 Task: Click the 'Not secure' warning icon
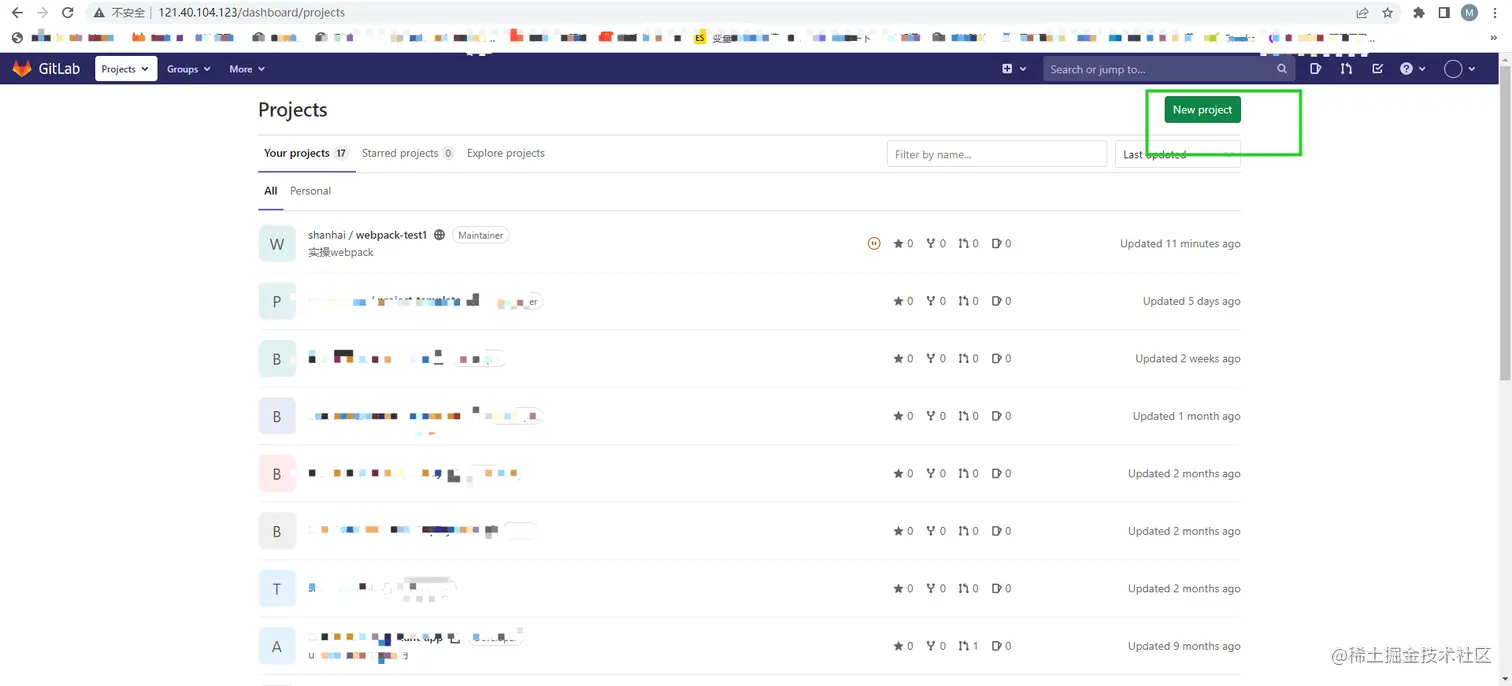pos(99,13)
